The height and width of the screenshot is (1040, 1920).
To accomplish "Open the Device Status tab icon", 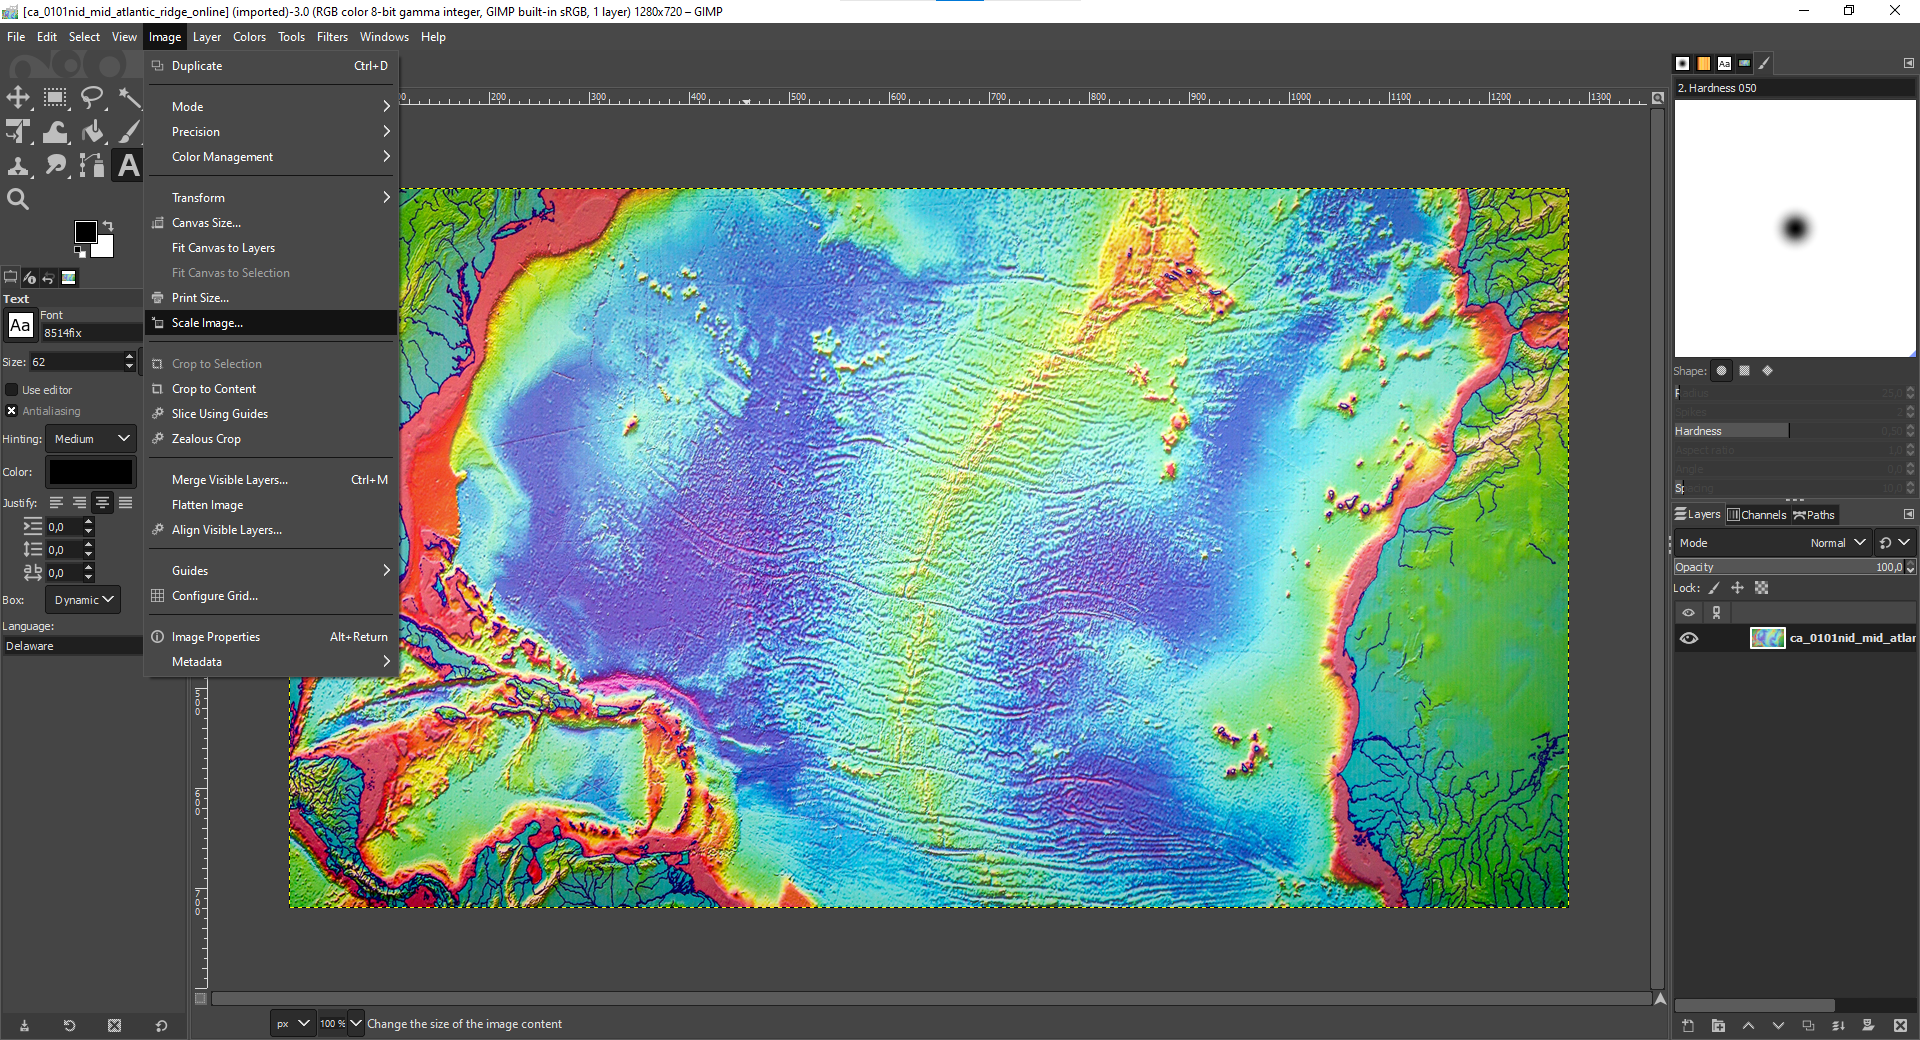I will click(x=29, y=278).
